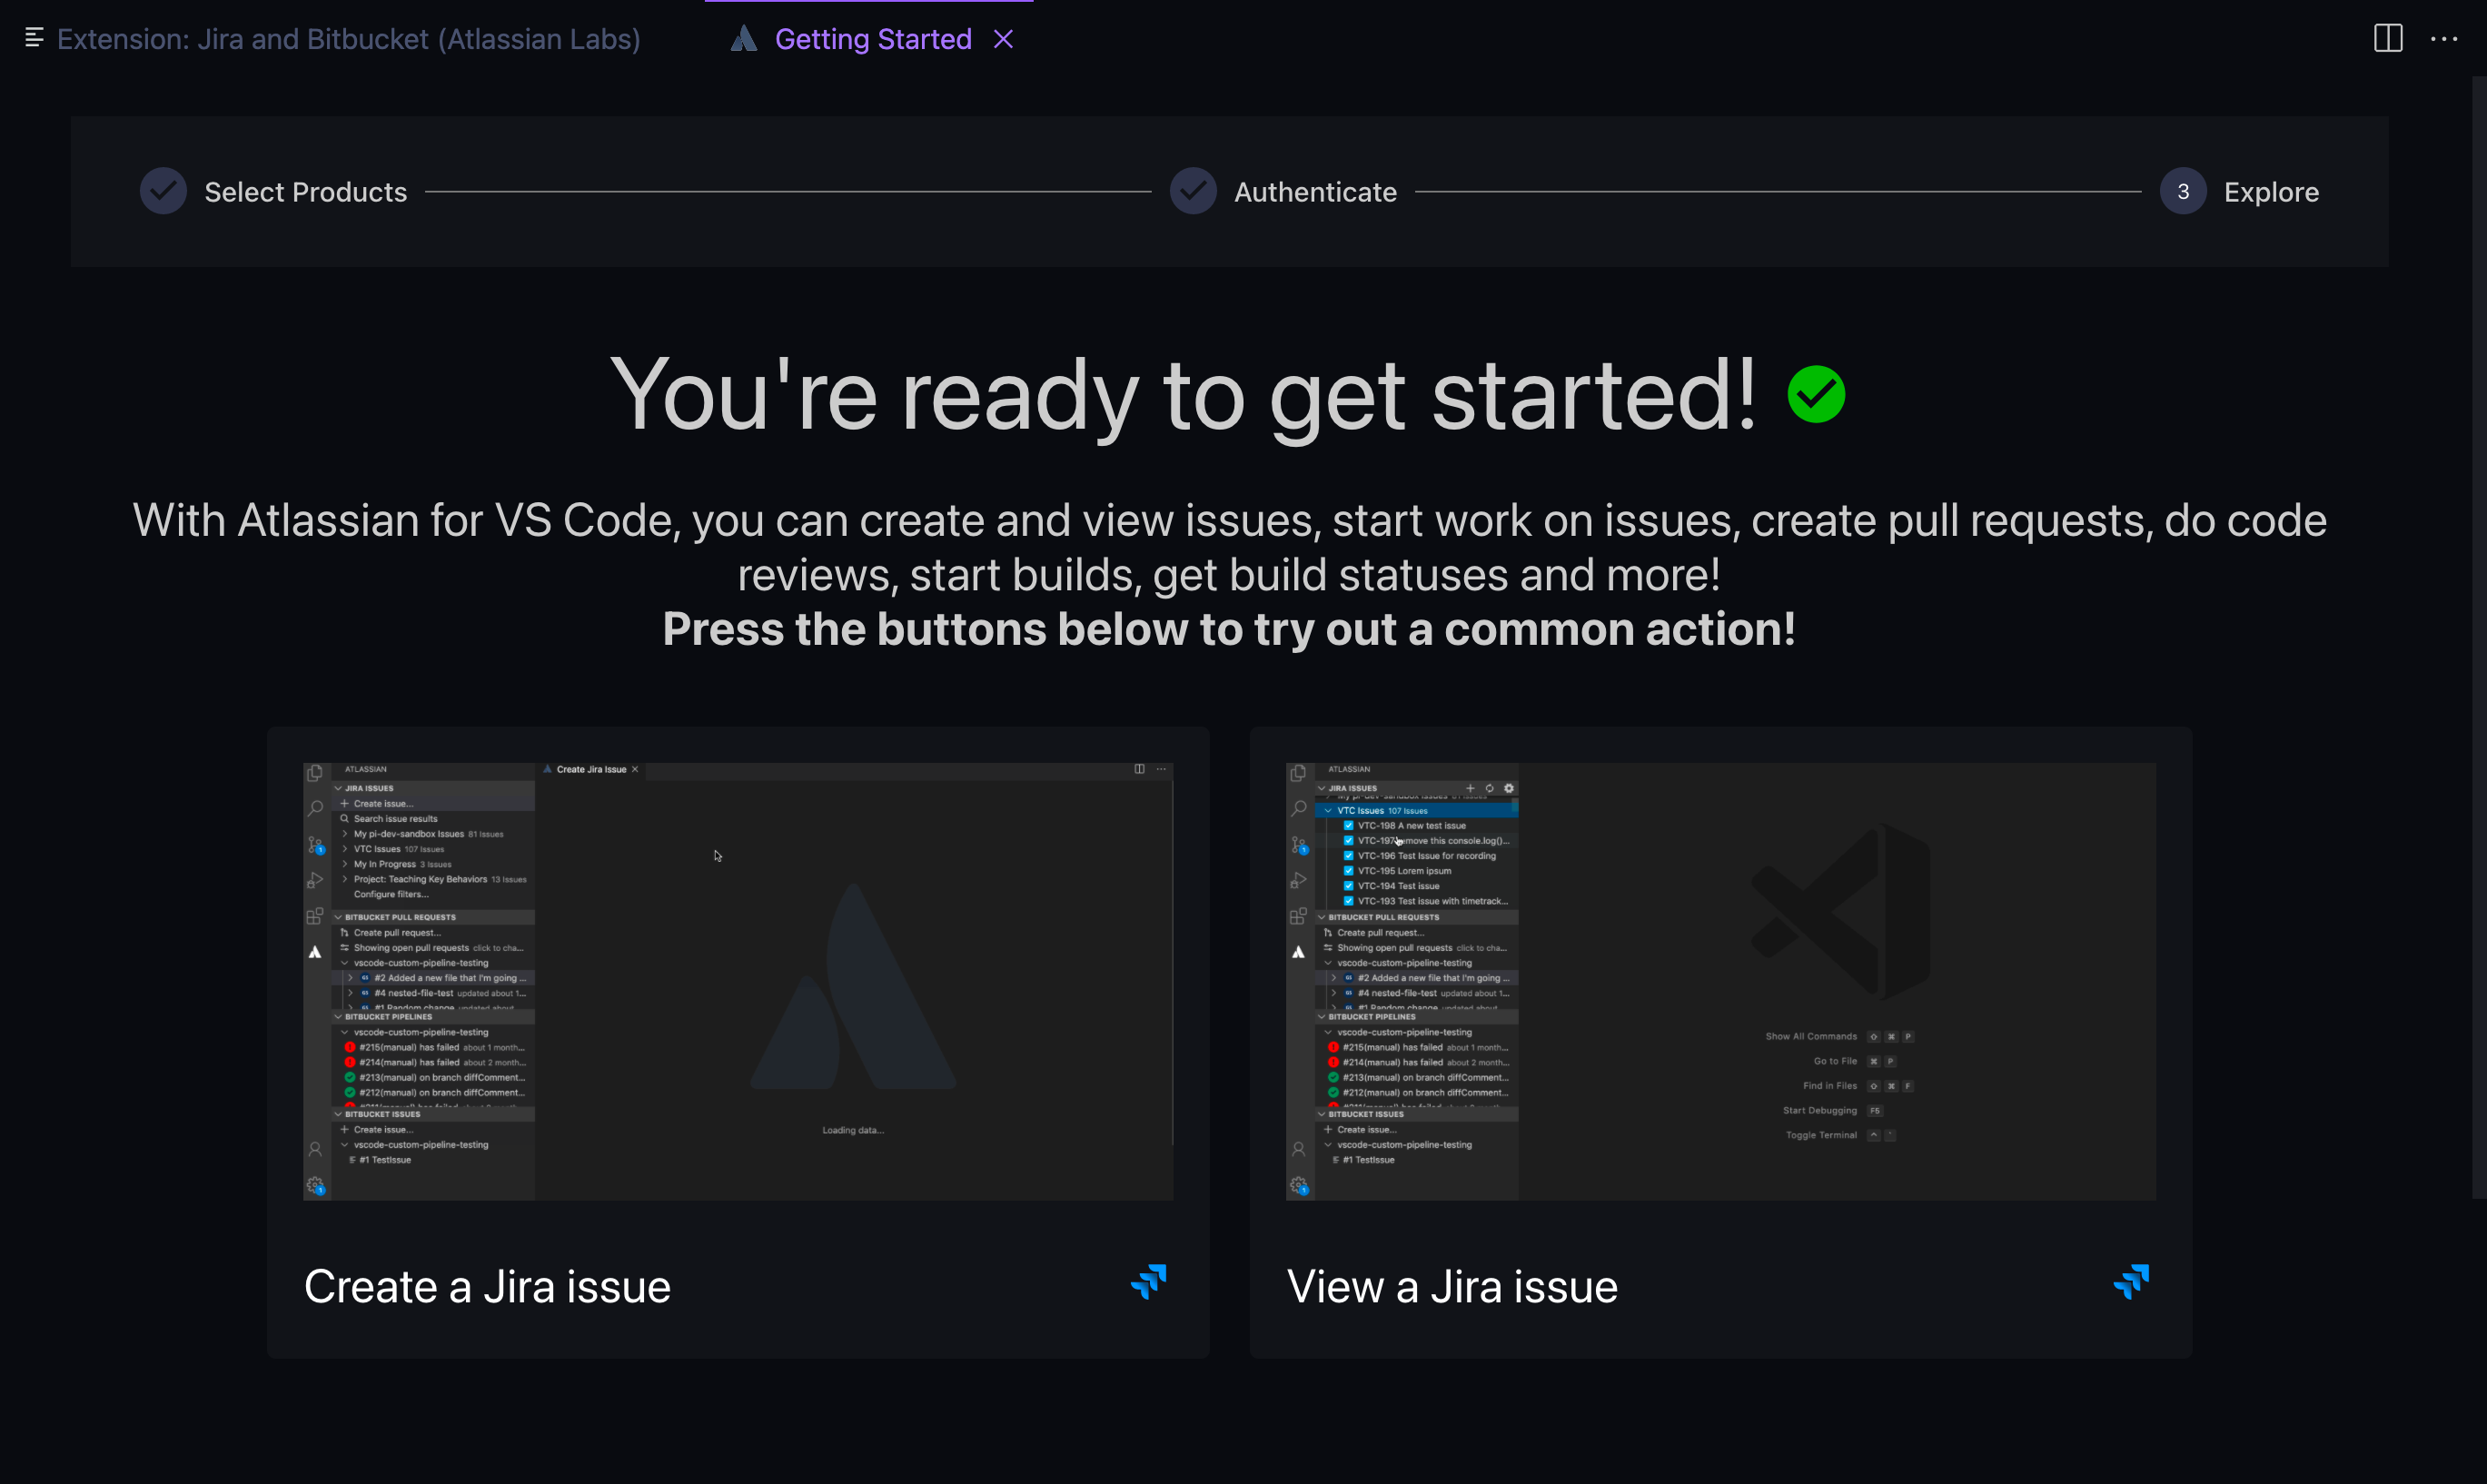Click the green ready checkmark icon
This screenshot has width=2487, height=1484.
point(1816,394)
